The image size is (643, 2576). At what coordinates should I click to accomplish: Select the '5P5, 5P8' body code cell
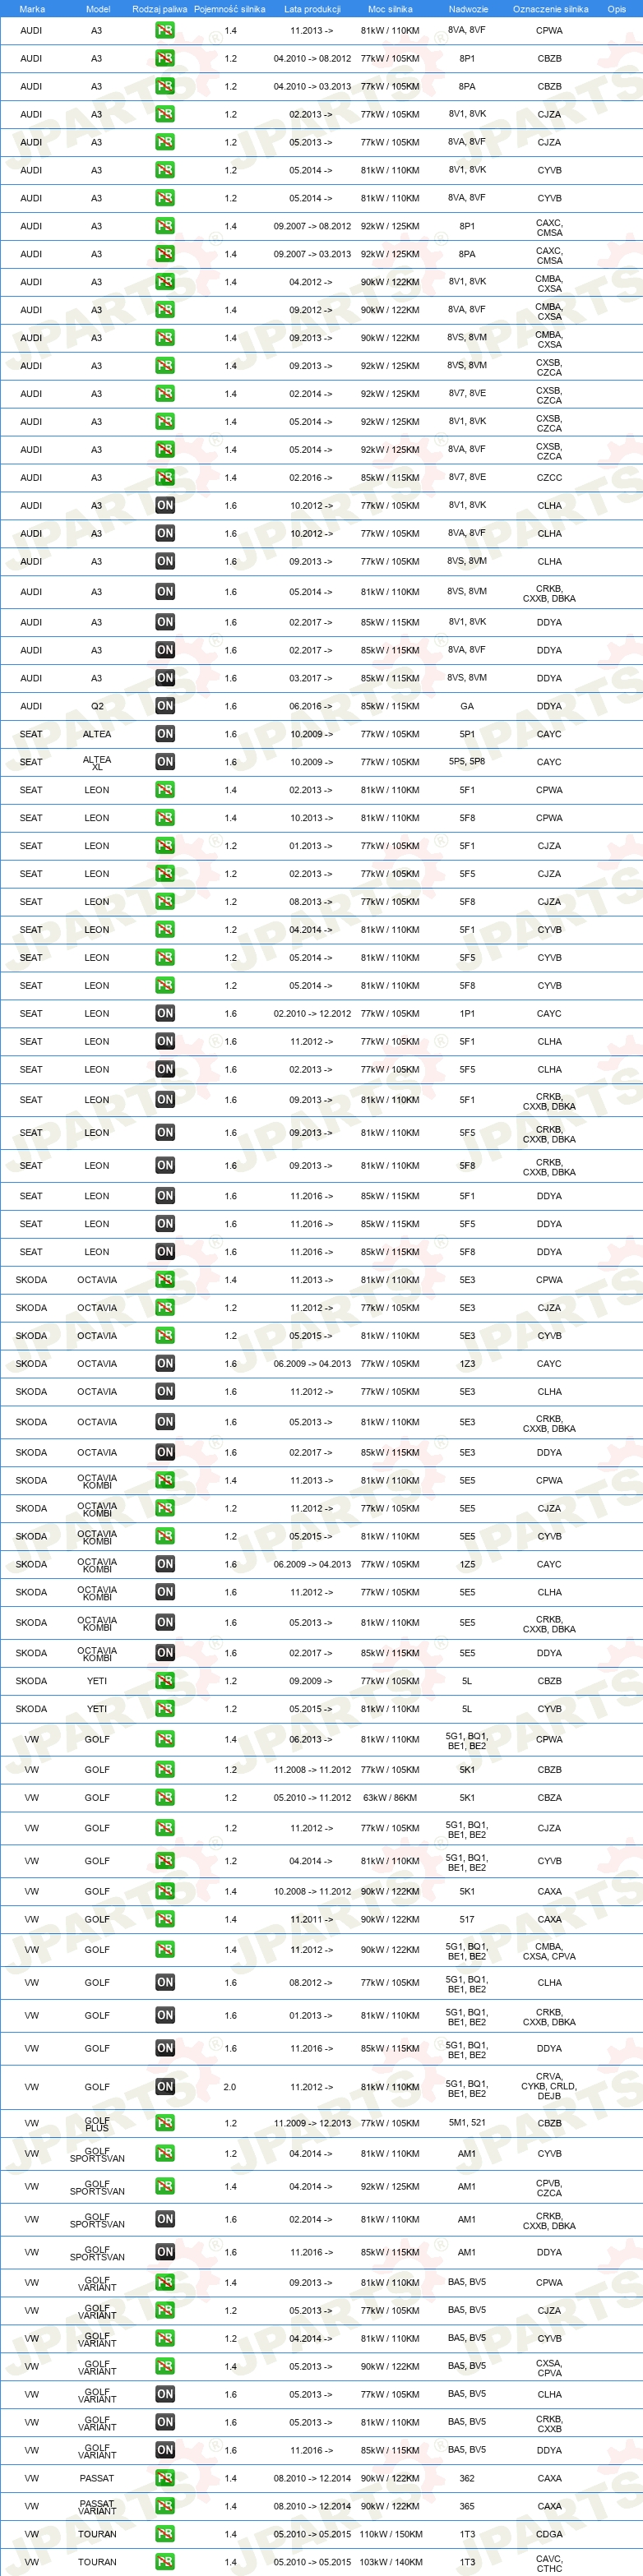click(467, 762)
